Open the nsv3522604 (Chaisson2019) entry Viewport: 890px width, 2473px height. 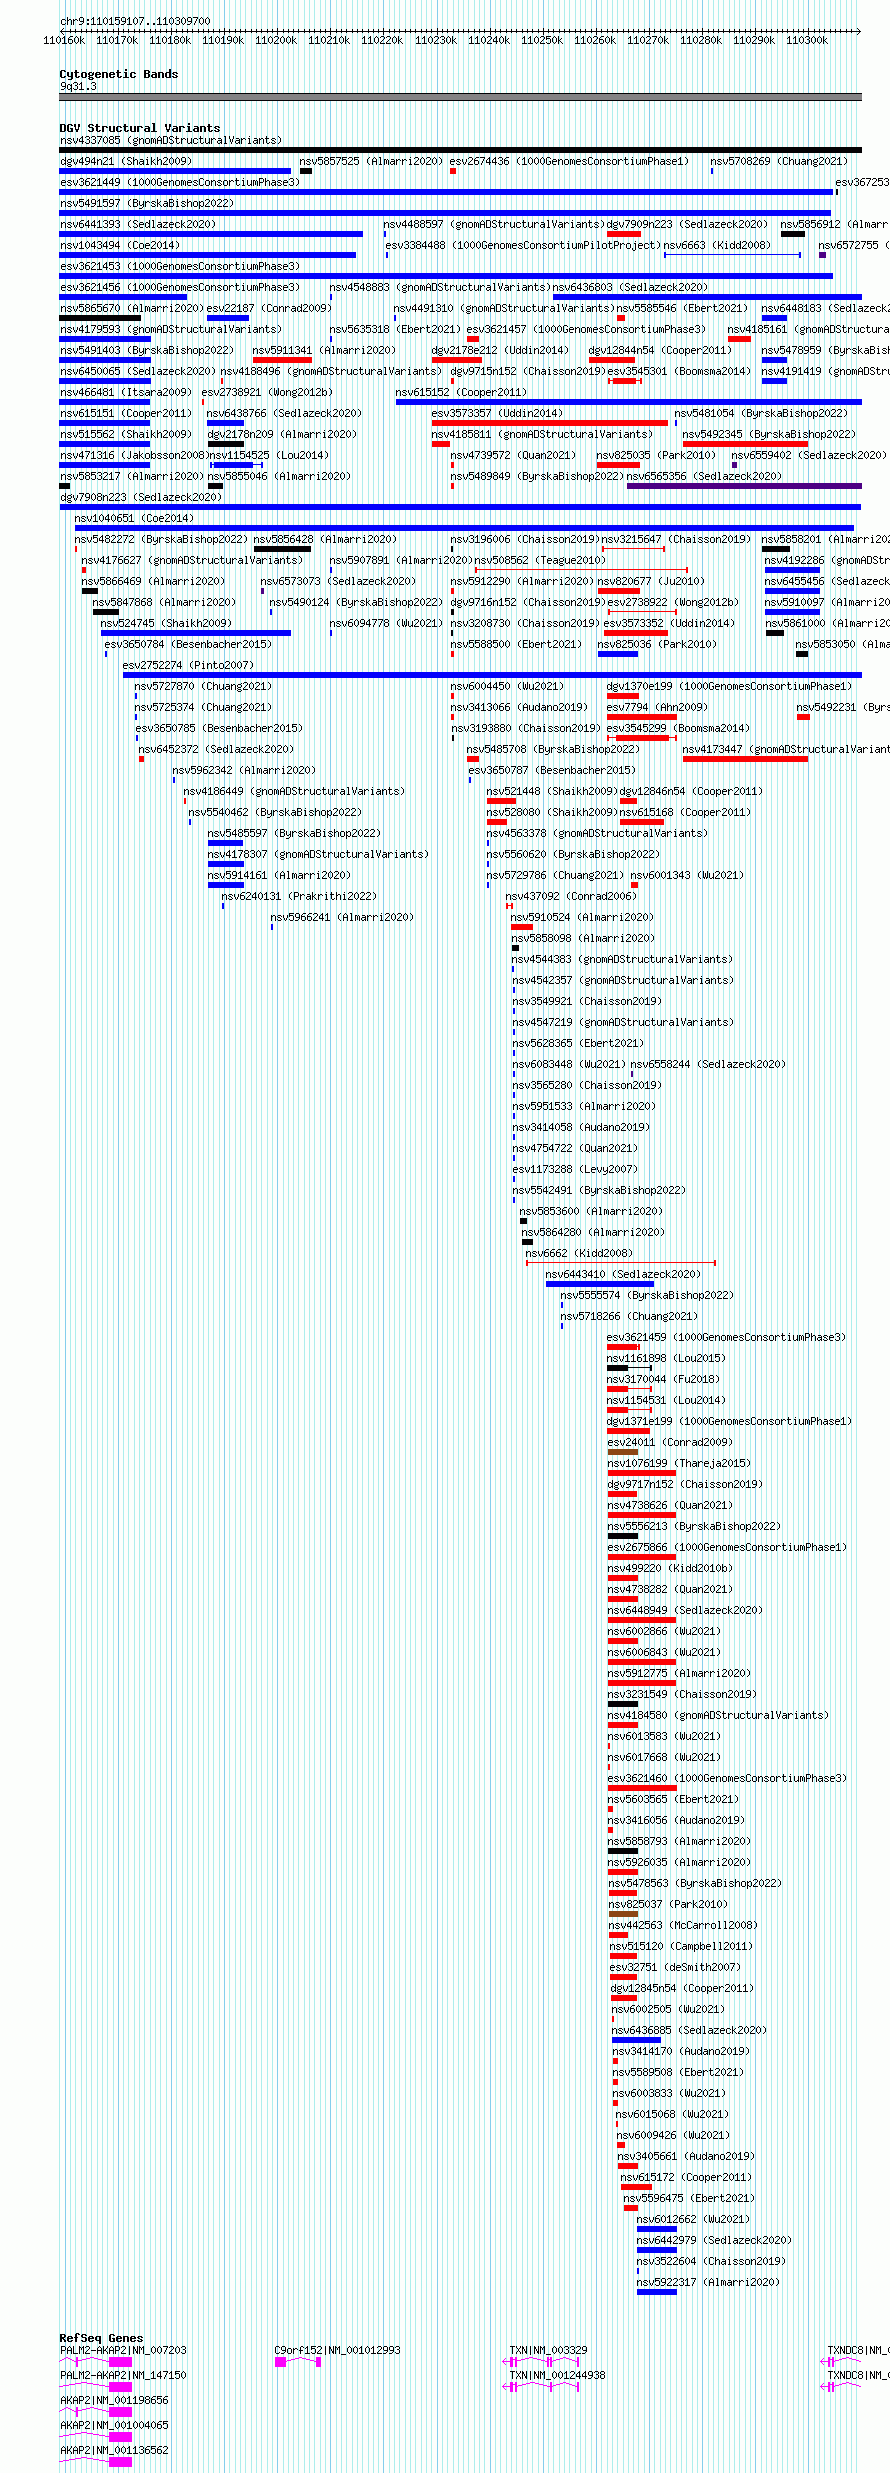coord(711,2261)
